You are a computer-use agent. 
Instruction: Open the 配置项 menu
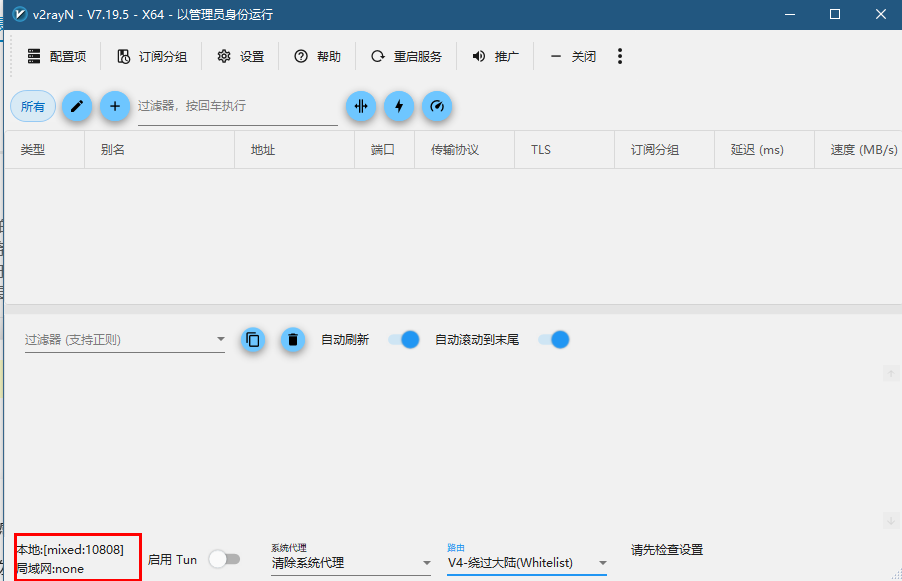(x=57, y=56)
